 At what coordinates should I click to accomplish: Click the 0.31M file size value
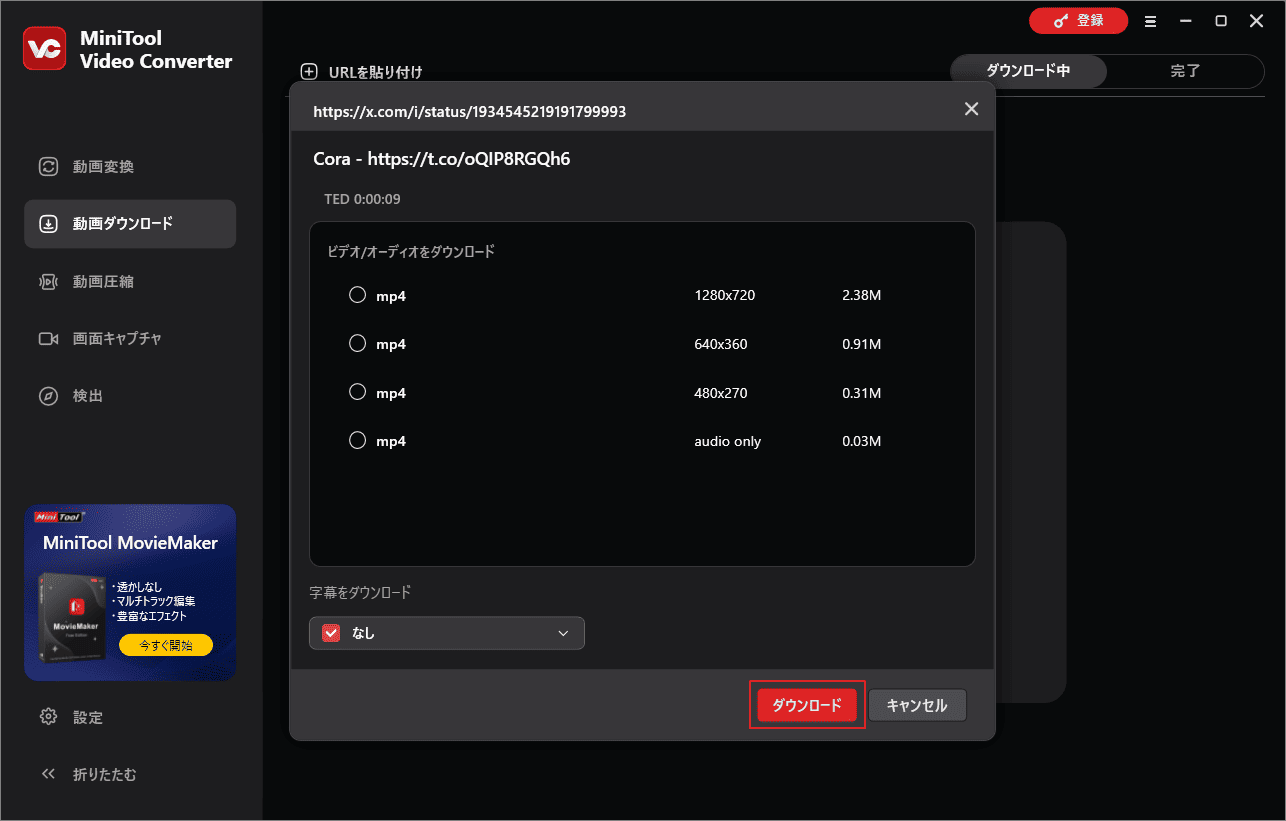tap(861, 393)
